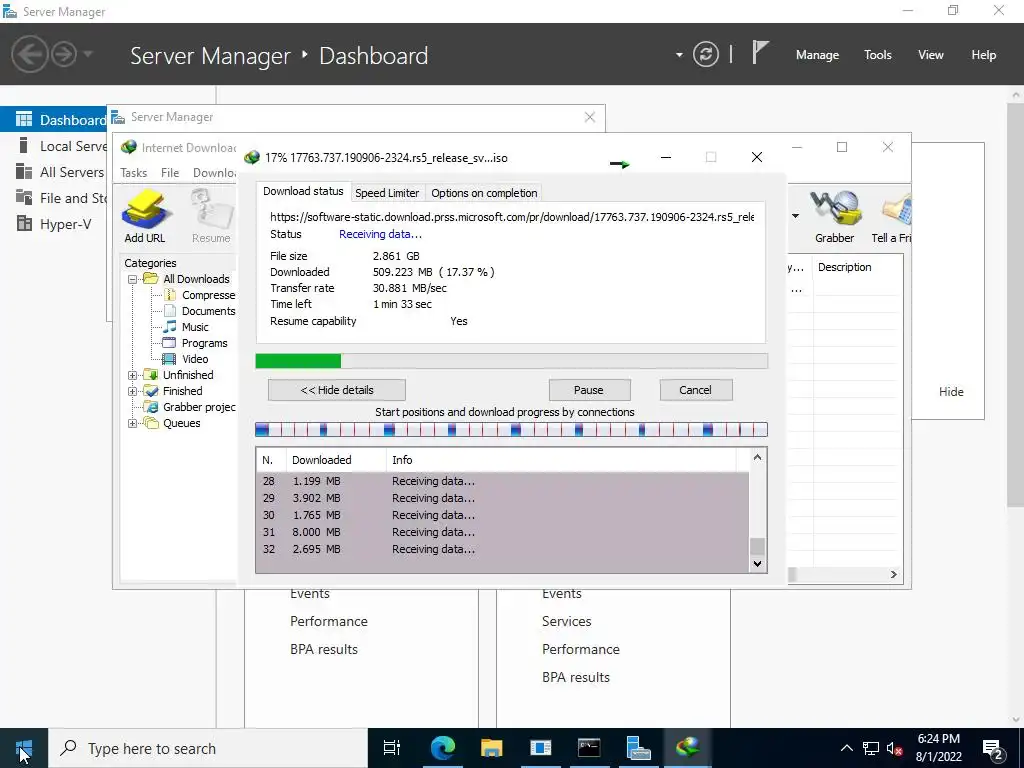This screenshot has width=1024, height=768.
Task: Click the Info column header
Action: (x=561, y=460)
